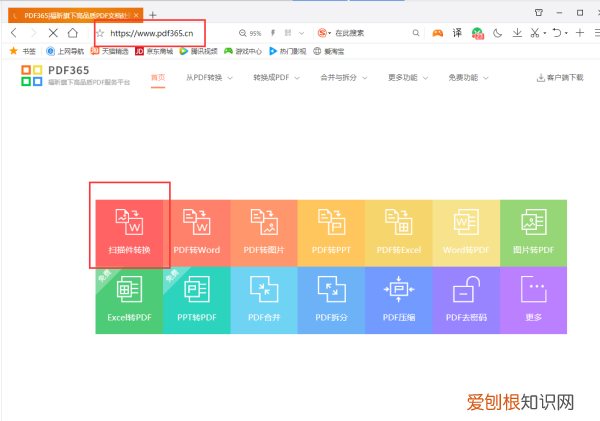Open the Excel转PDF tile
This screenshot has width=600, height=421.
[x=129, y=300]
